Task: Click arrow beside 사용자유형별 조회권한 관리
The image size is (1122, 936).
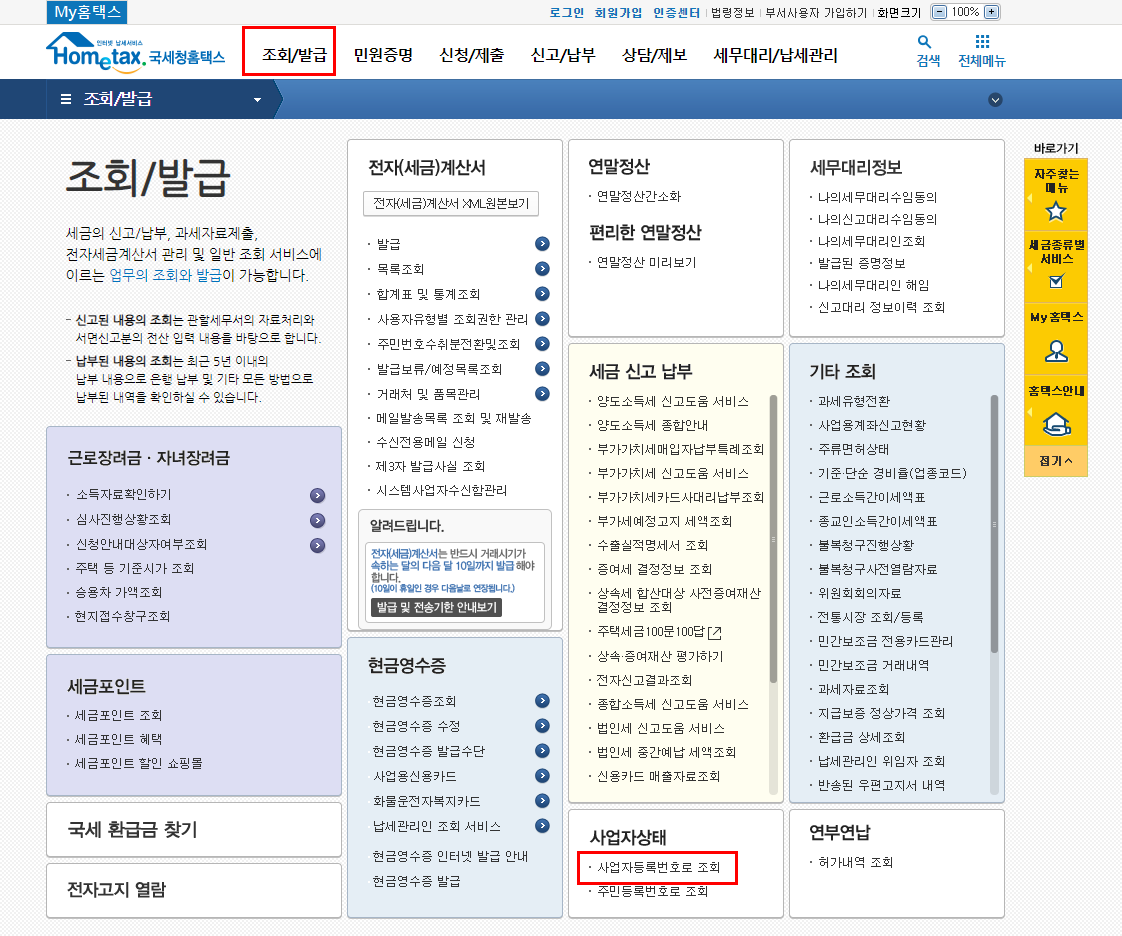Action: pos(542,319)
